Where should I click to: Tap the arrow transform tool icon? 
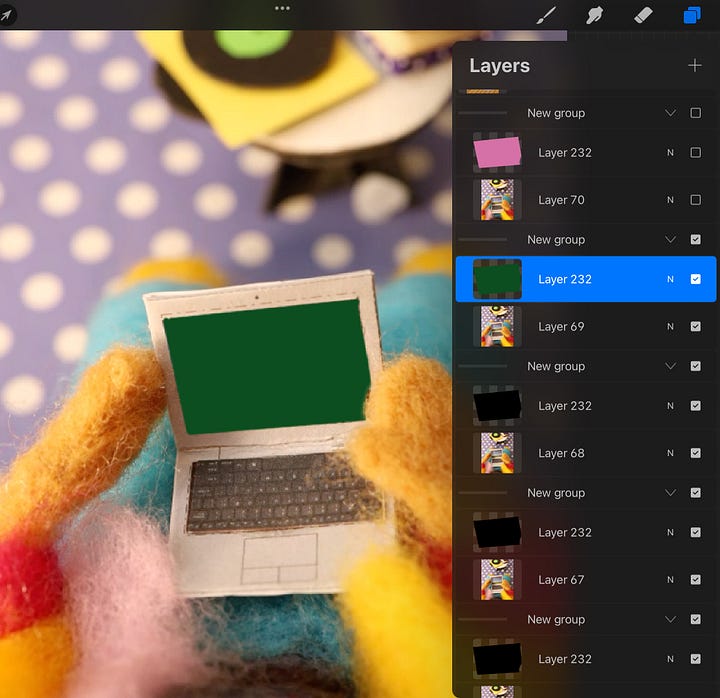(7, 15)
